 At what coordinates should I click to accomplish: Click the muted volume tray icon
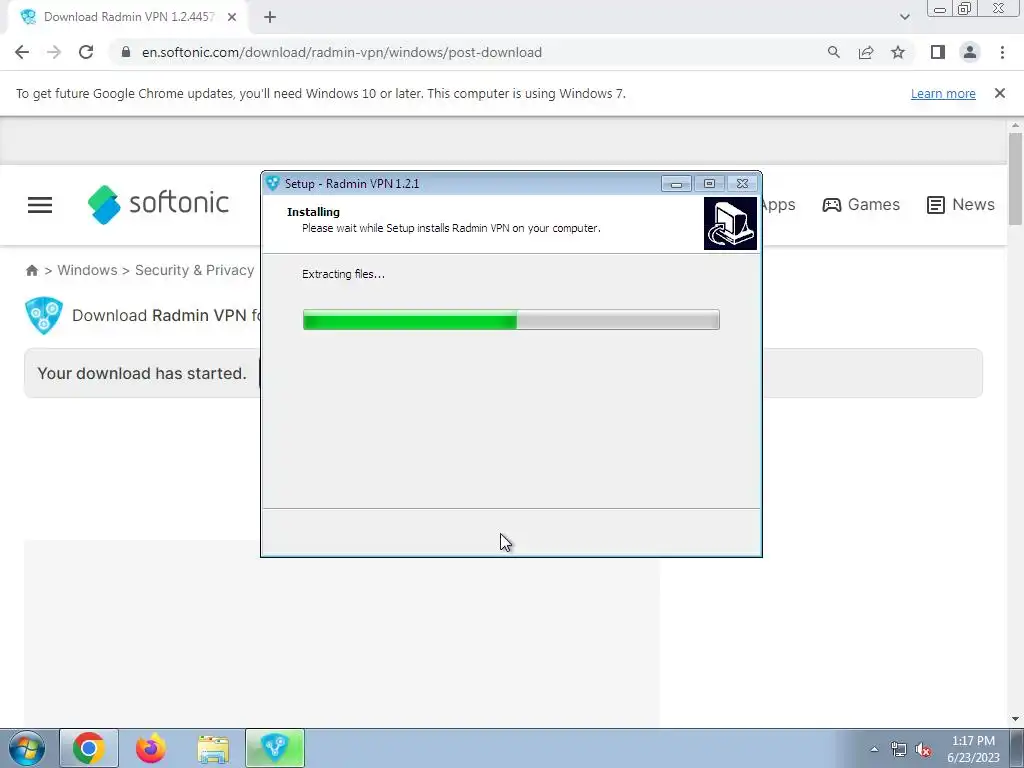[x=923, y=749]
